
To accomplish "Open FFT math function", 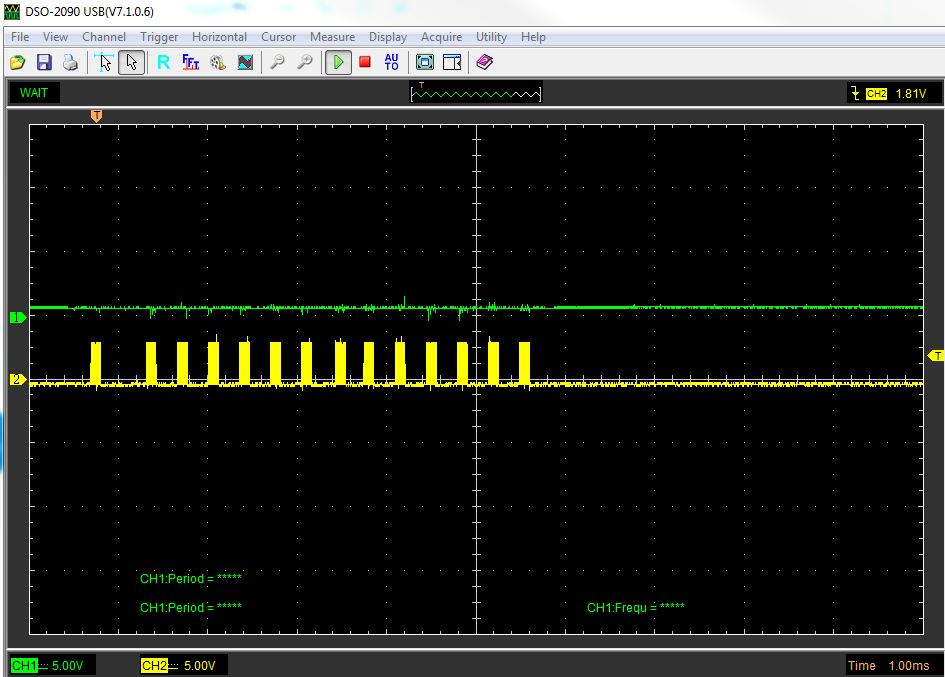I will coord(190,62).
